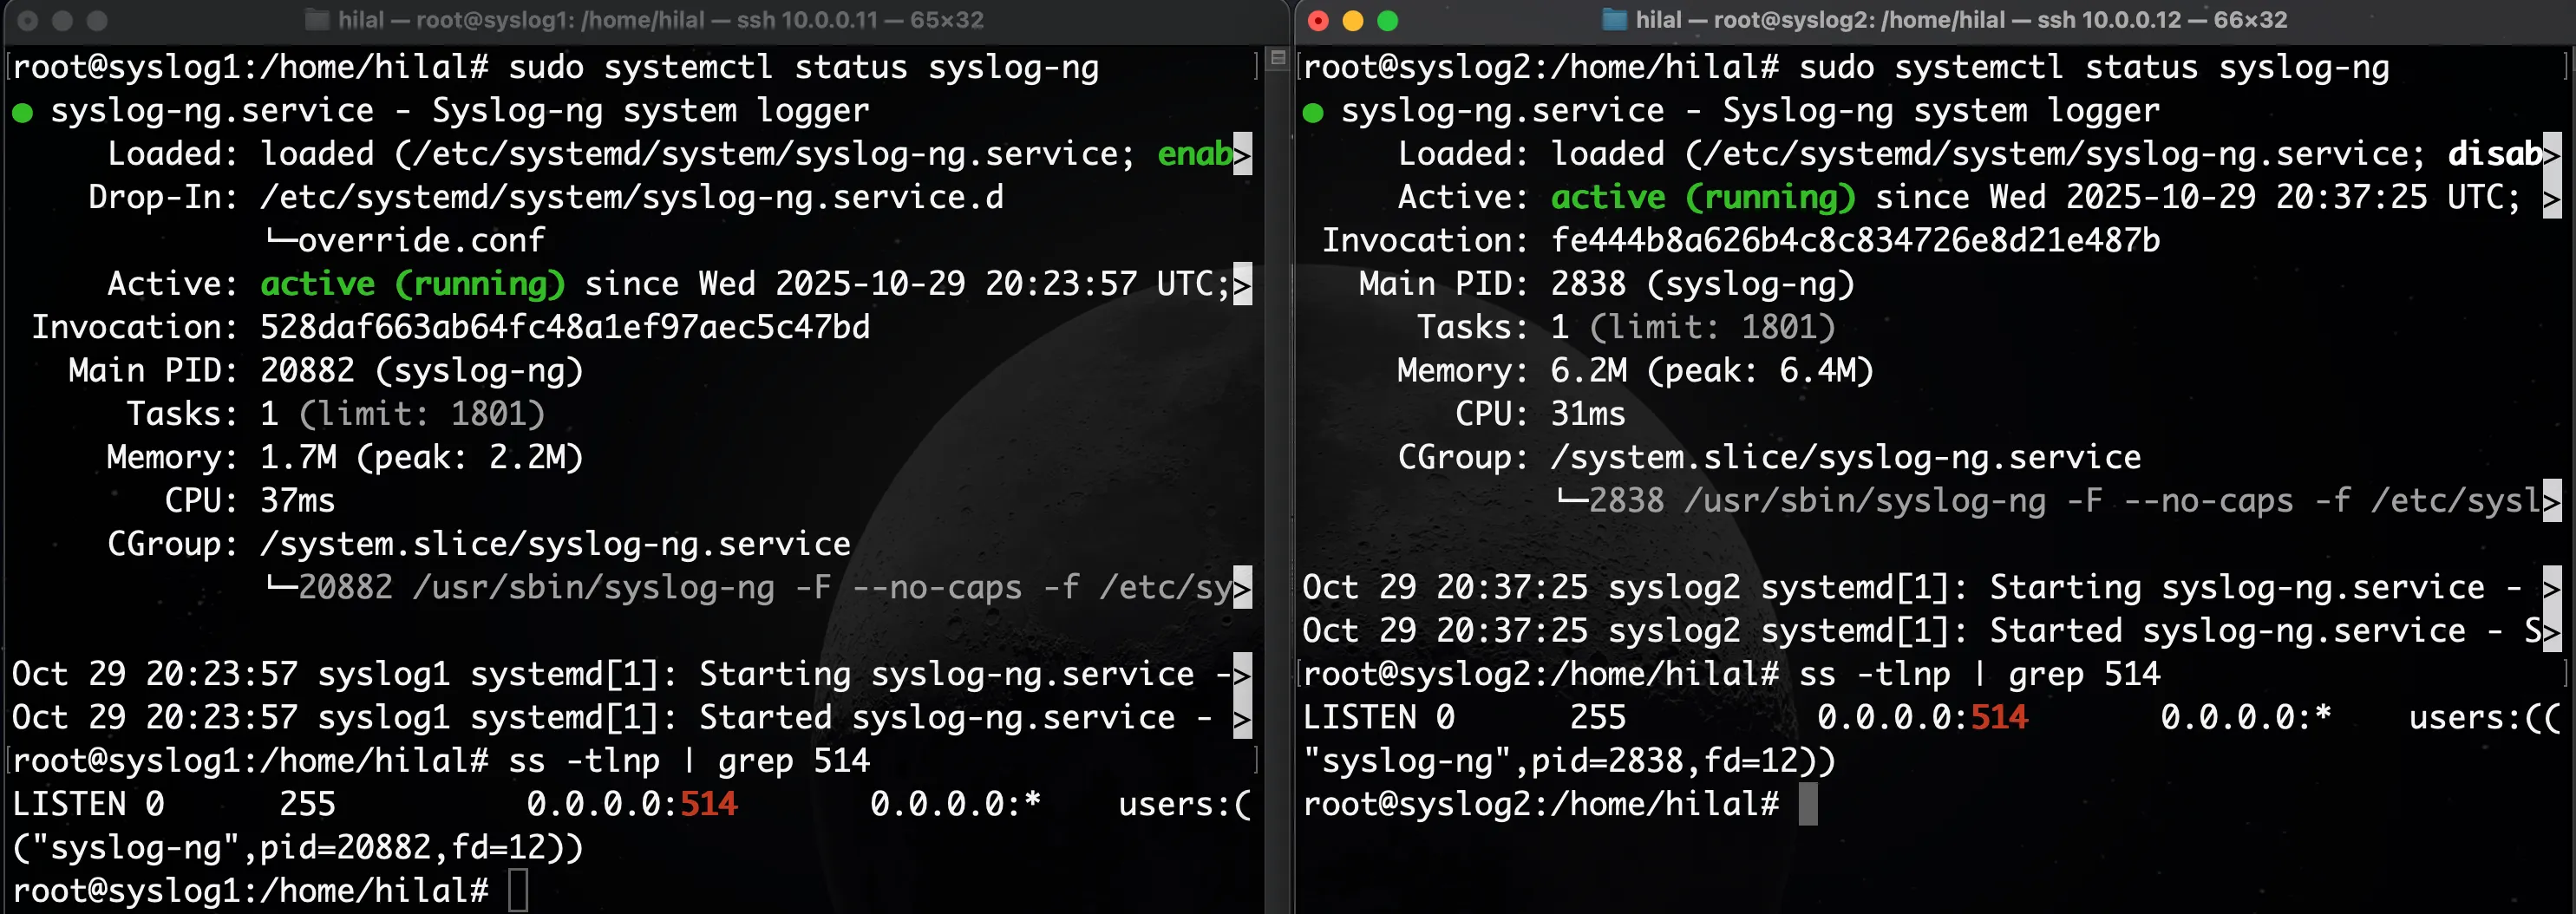Click the bold "disab" text in syslog2
Image resolution: width=2576 pixels, height=914 pixels.
click(2494, 154)
